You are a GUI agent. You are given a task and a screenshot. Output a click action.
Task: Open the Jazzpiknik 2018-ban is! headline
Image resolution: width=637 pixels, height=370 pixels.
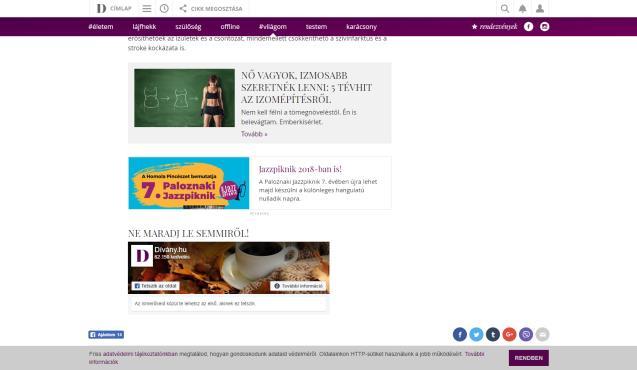[x=300, y=169]
